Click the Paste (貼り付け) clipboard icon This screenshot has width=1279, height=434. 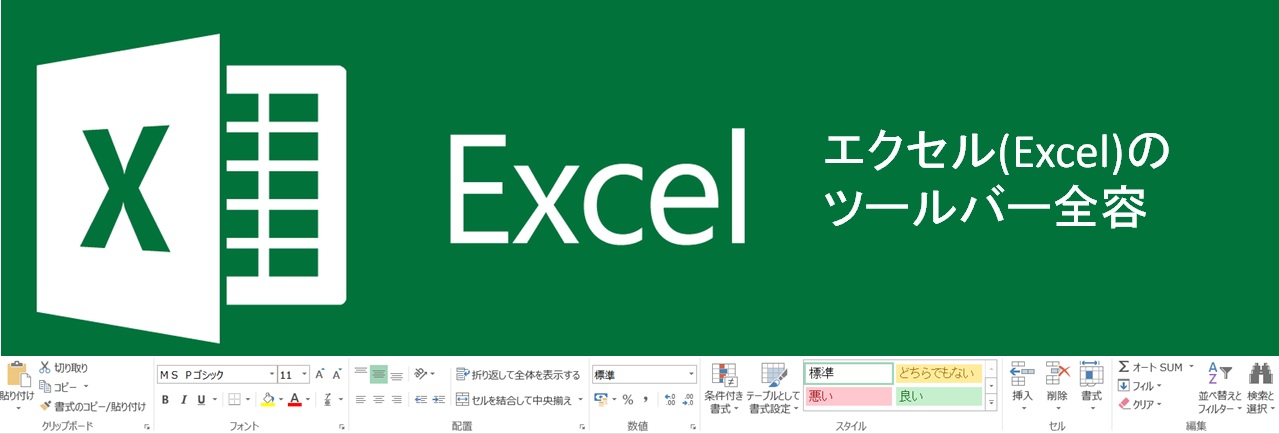click(17, 375)
